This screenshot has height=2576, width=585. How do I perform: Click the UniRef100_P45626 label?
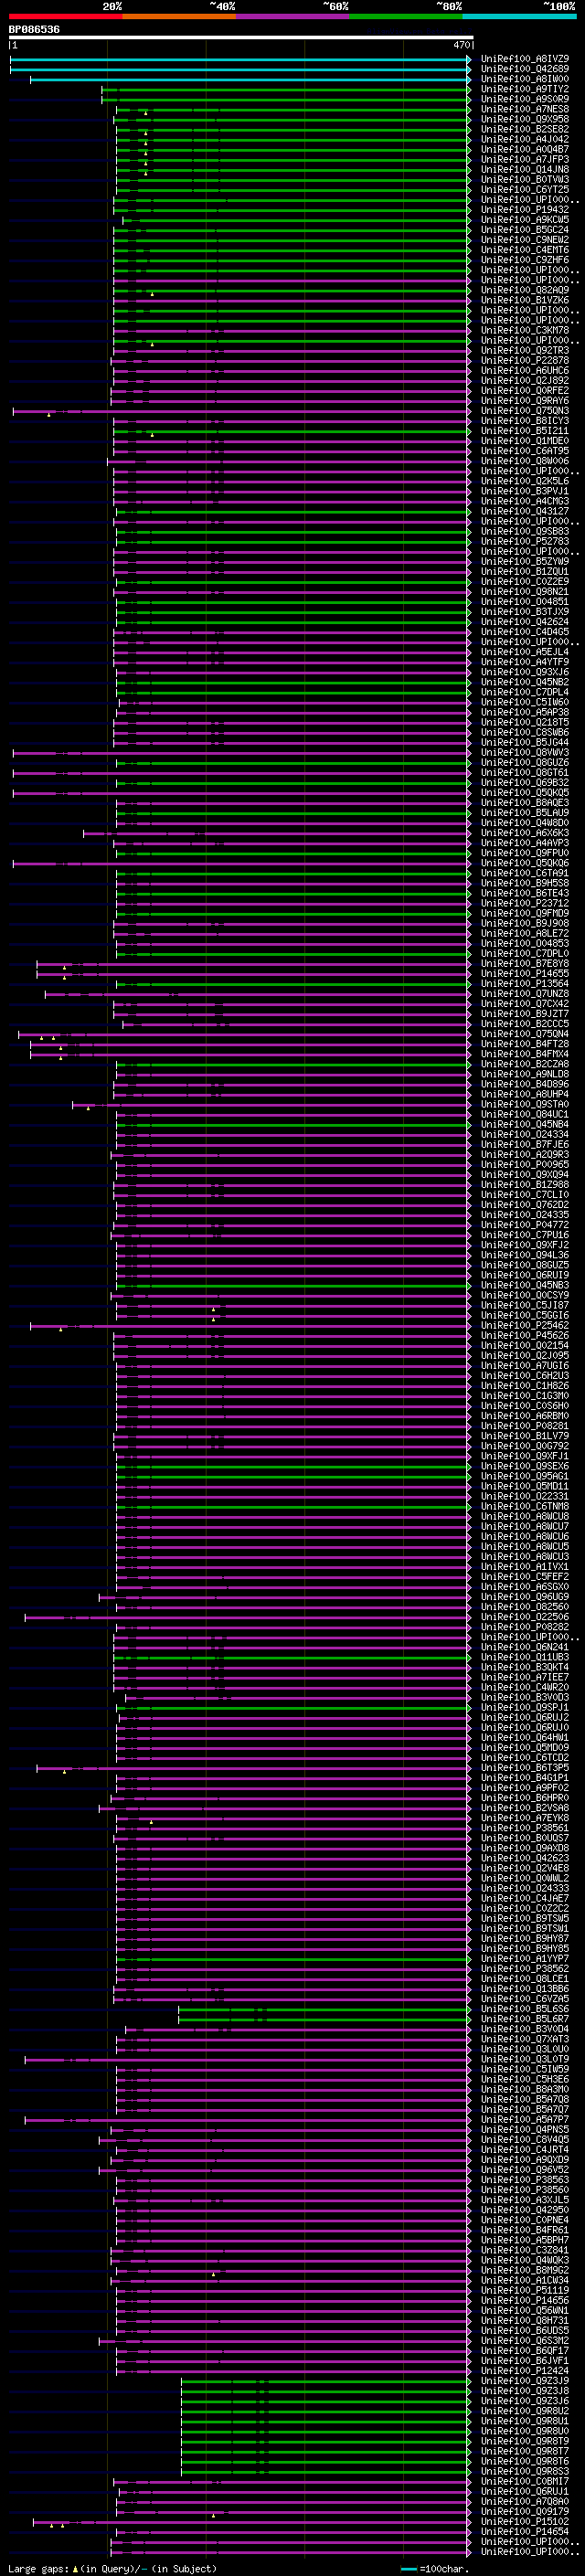point(525,1335)
